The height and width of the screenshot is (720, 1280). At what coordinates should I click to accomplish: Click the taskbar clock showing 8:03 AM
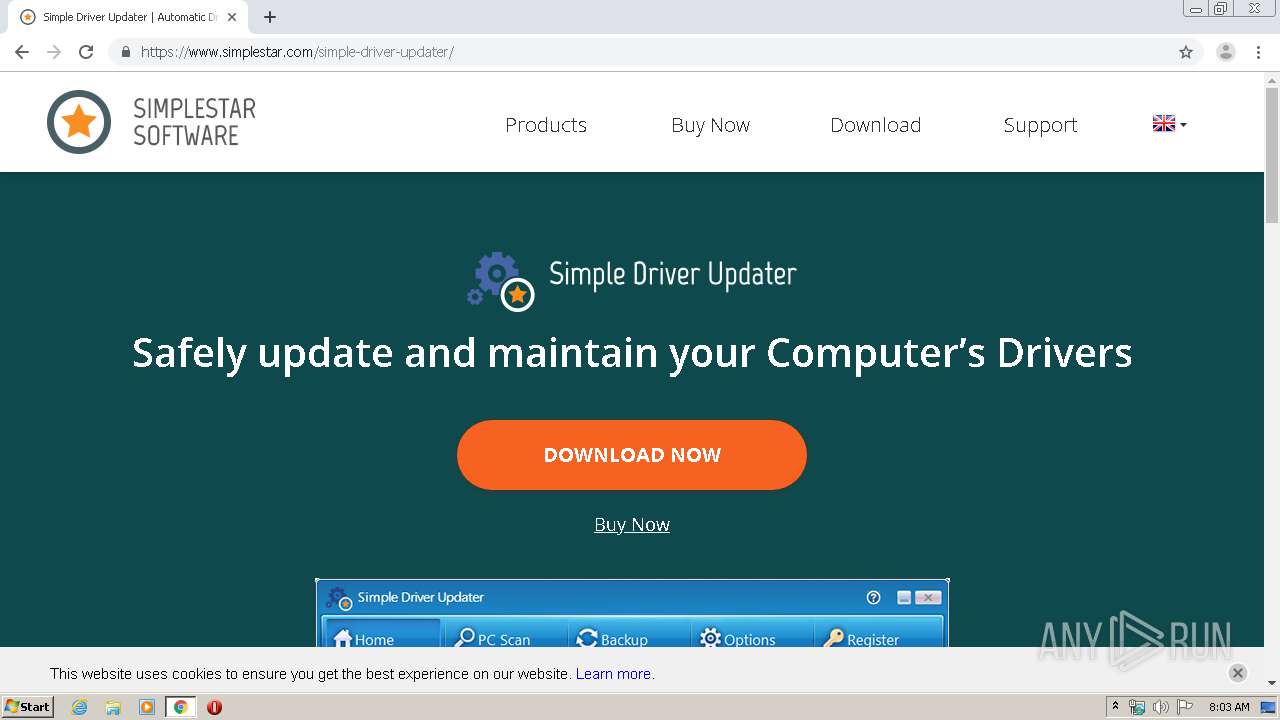coord(1229,707)
